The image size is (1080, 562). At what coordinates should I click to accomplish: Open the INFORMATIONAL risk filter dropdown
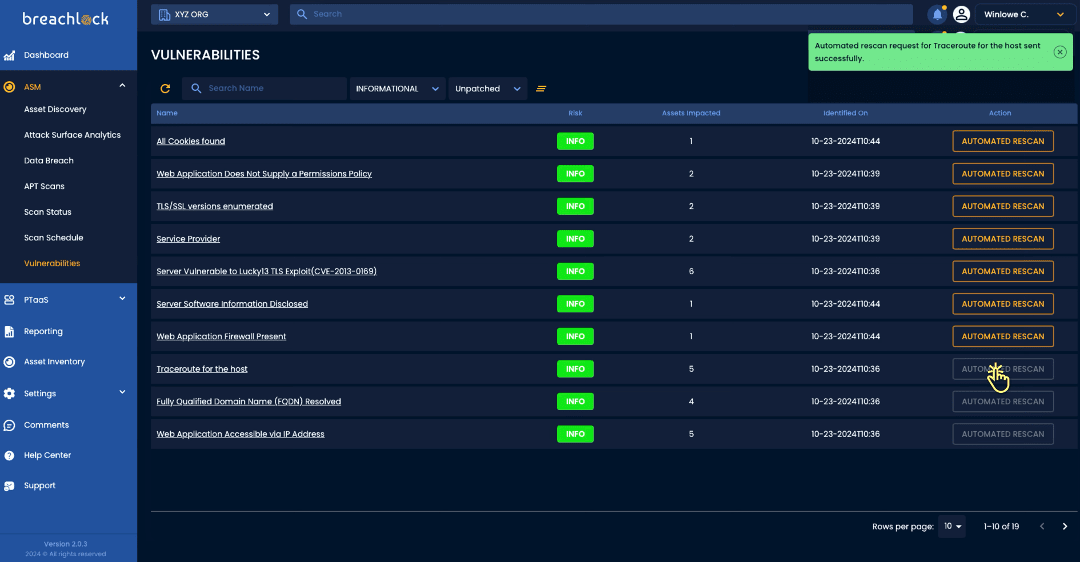[397, 89]
